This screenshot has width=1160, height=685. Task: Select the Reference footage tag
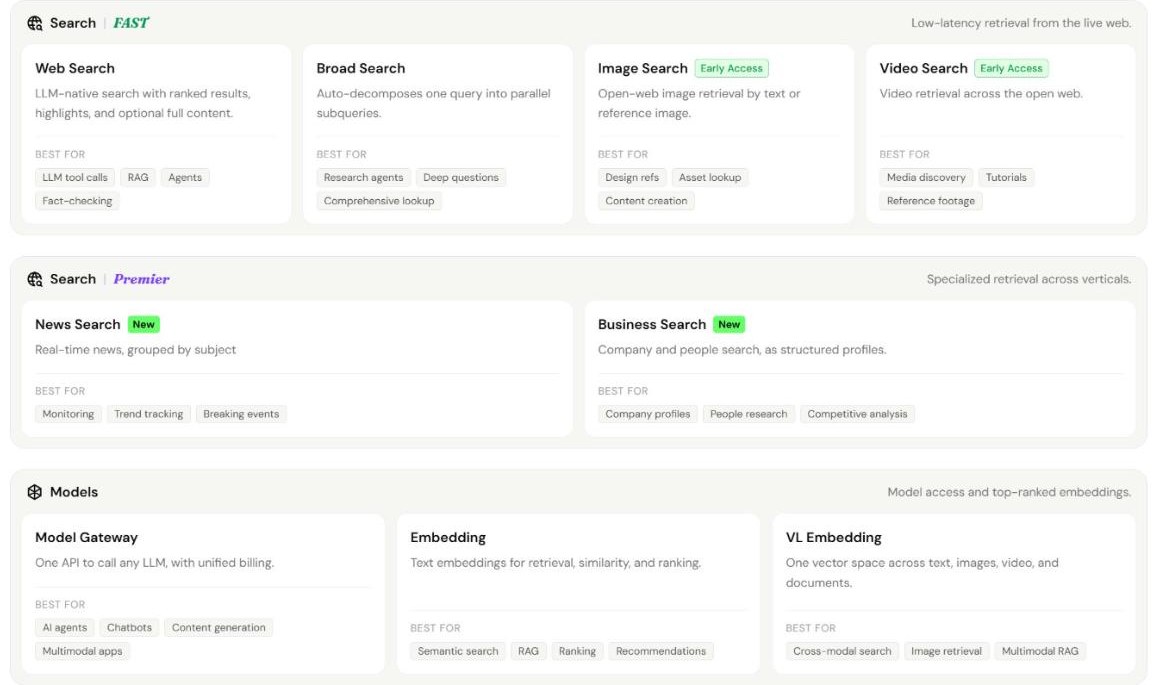(x=931, y=200)
